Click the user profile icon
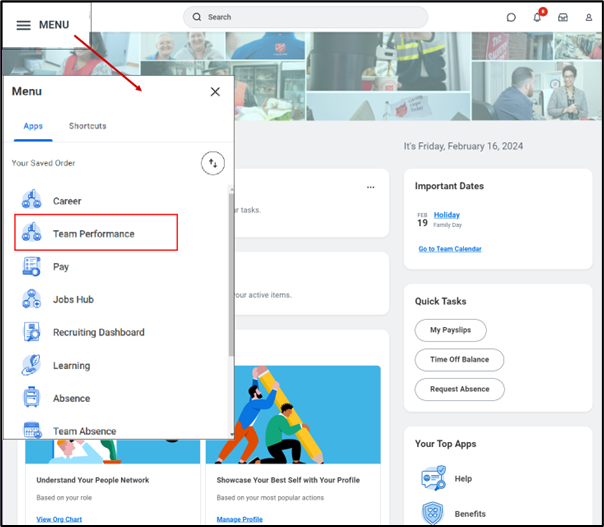 (589, 17)
